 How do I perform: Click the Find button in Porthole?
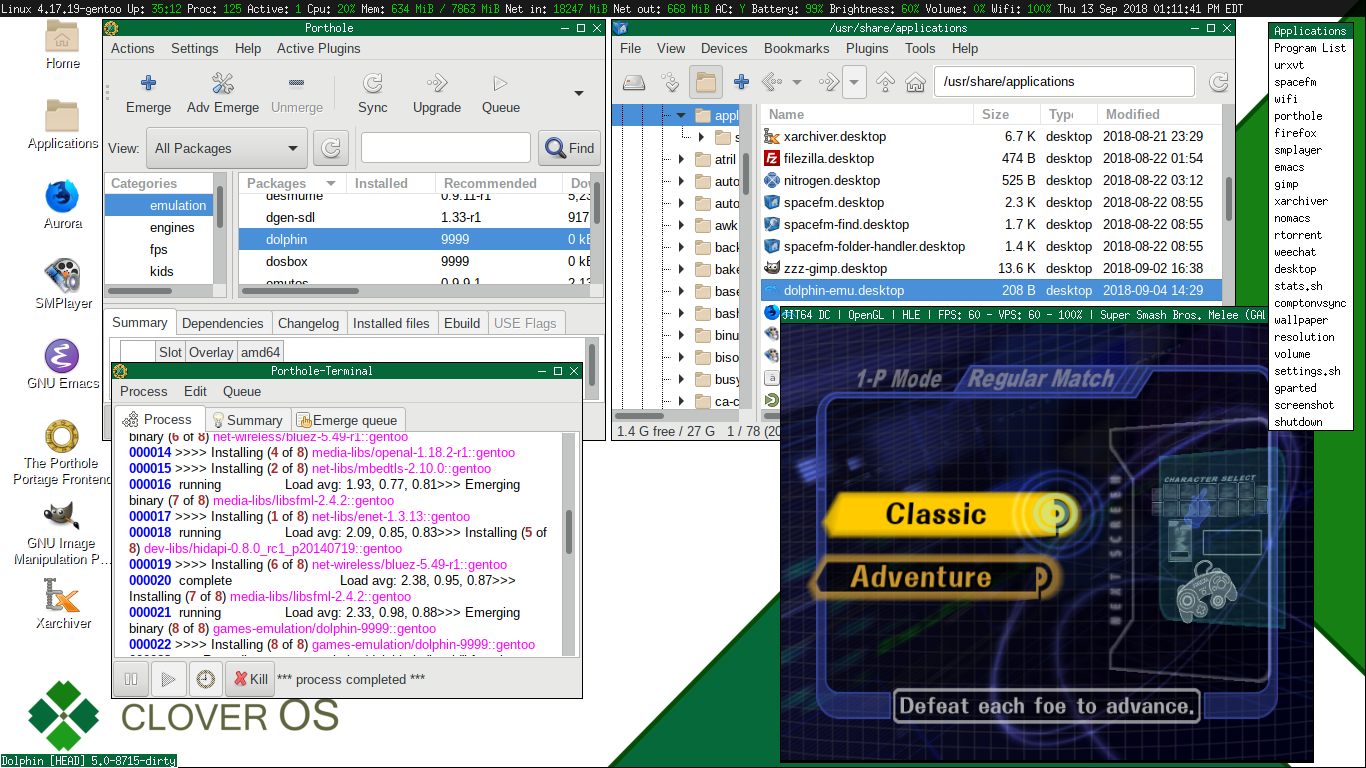[x=570, y=148]
